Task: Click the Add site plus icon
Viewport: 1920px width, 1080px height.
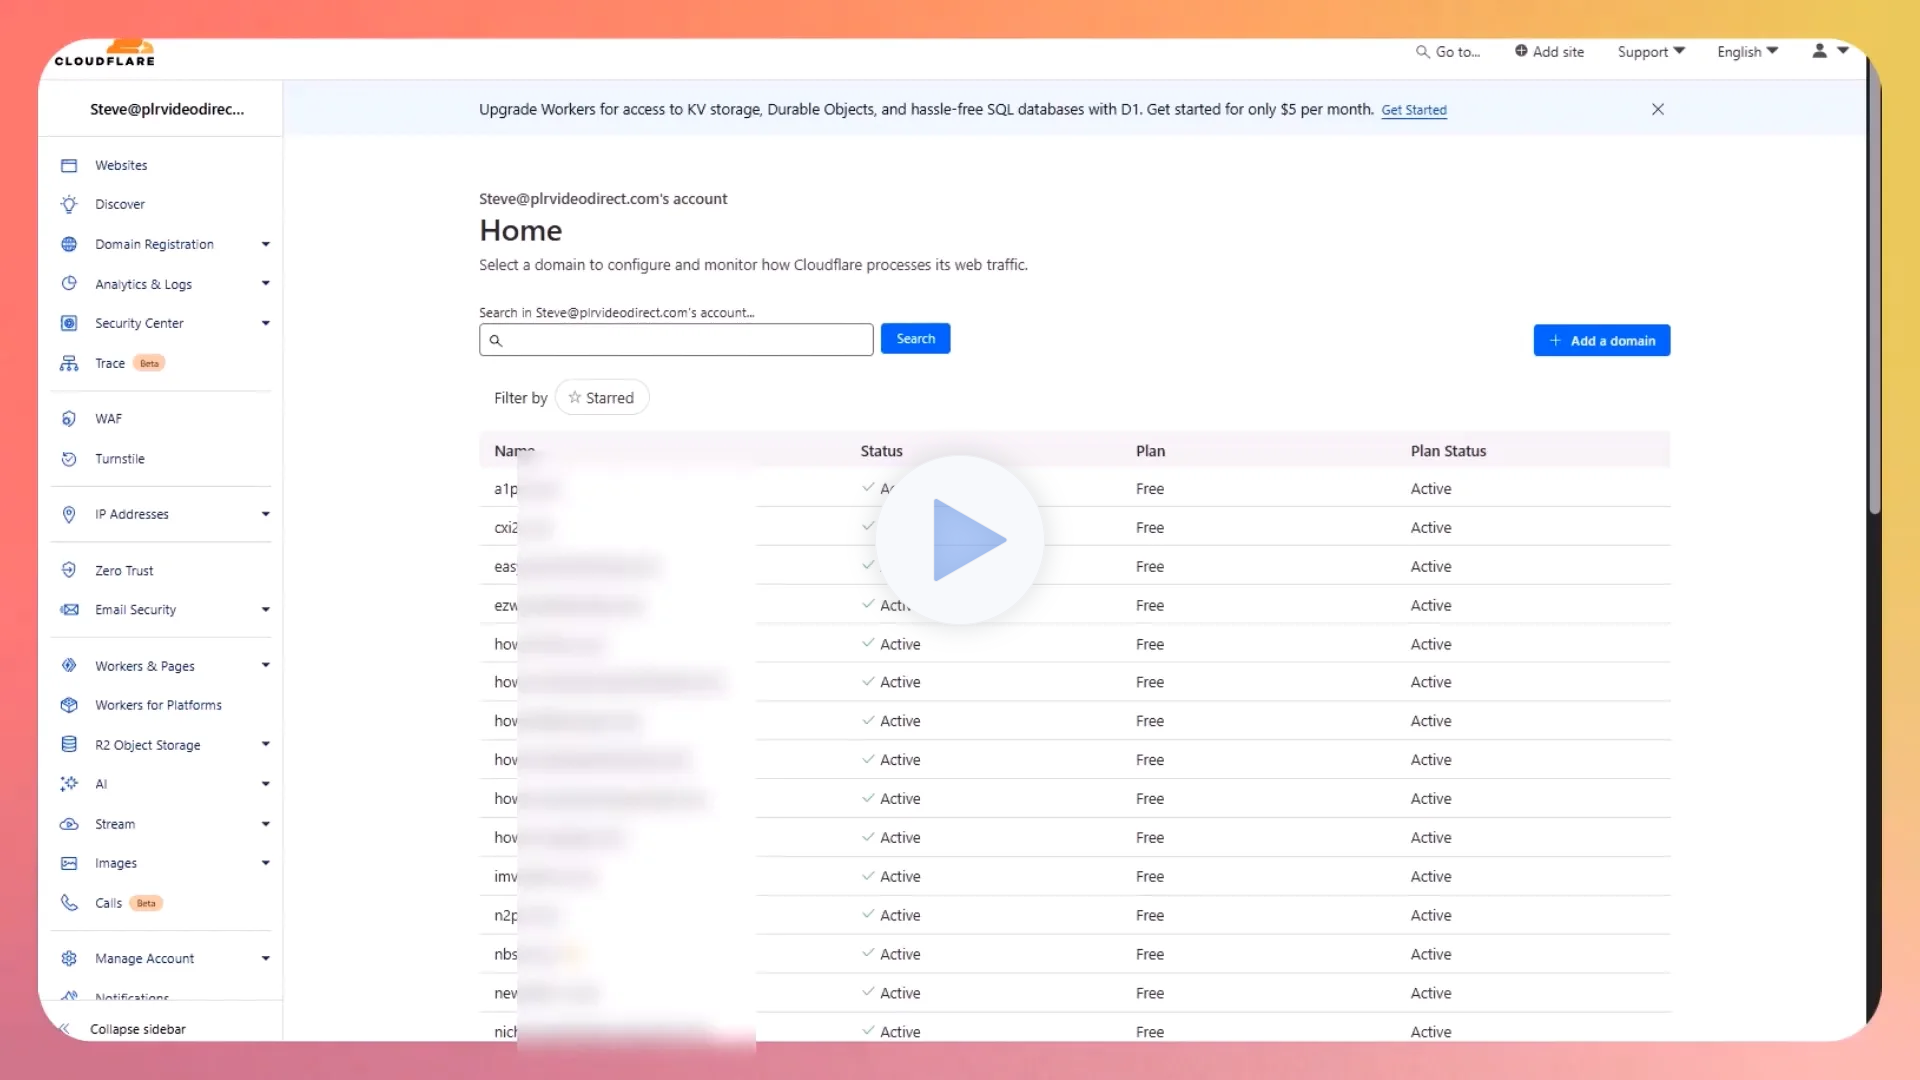Action: coord(1521,51)
